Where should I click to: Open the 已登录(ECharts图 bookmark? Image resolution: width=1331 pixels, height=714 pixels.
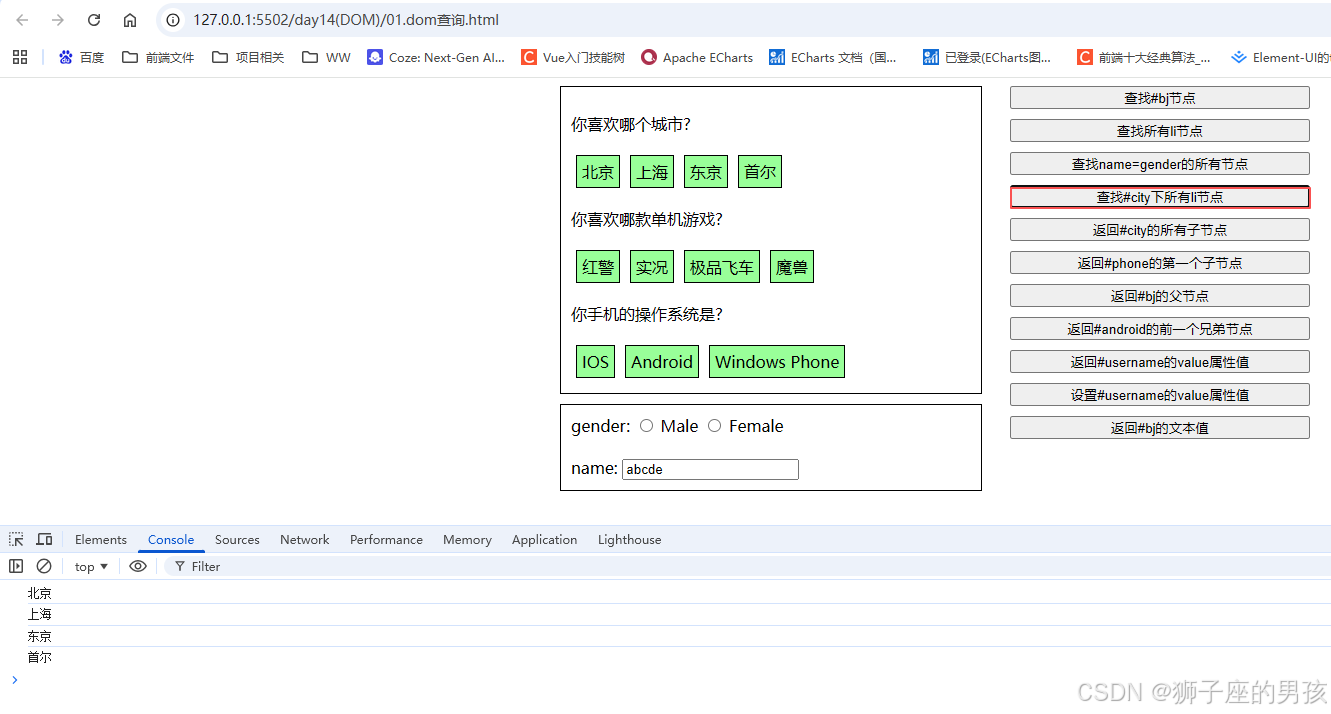click(x=988, y=57)
